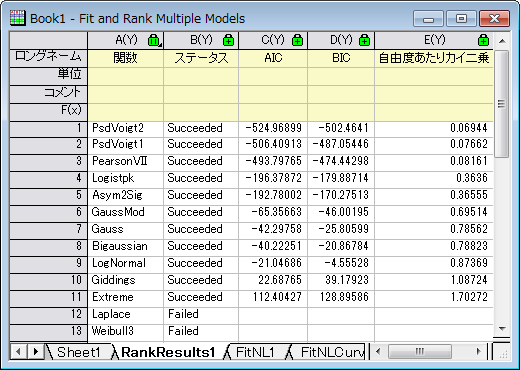Open the FitNL1 sheet tab

255,352
